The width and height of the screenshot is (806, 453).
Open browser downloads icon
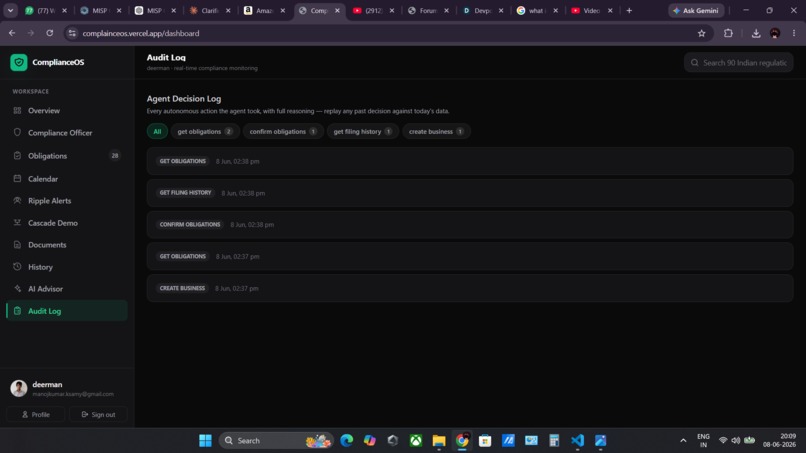click(756, 33)
